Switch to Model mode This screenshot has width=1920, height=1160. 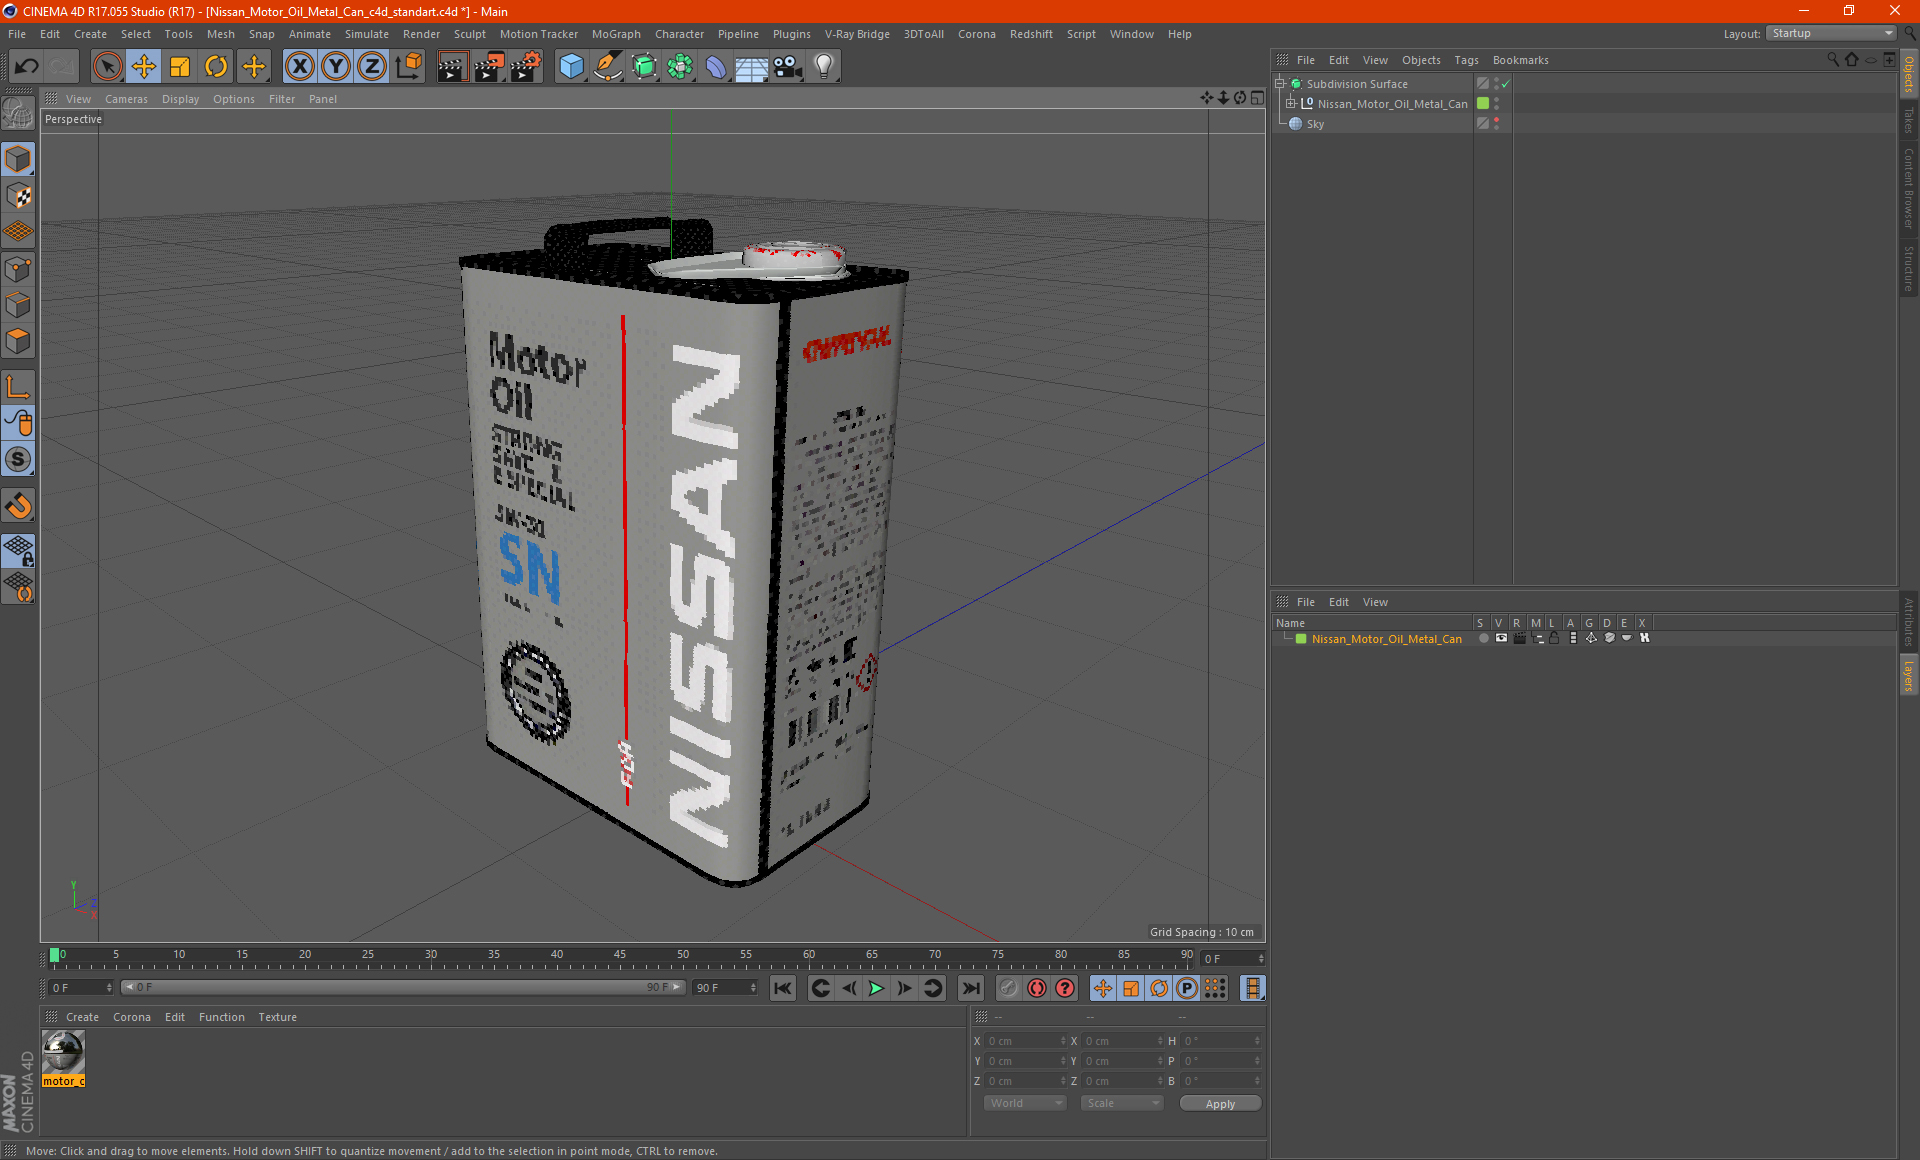(x=19, y=160)
